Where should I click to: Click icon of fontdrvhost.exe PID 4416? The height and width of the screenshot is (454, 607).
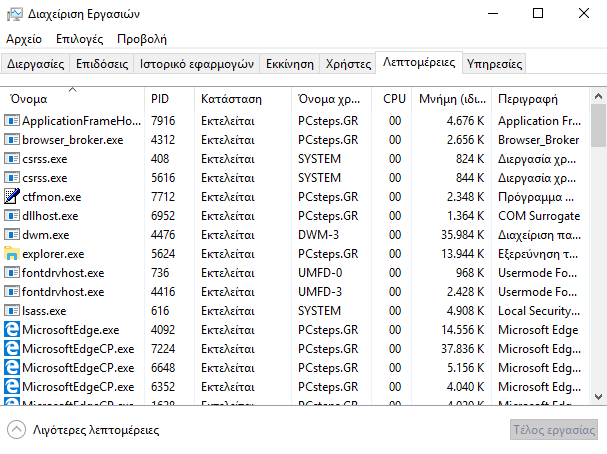point(12,292)
